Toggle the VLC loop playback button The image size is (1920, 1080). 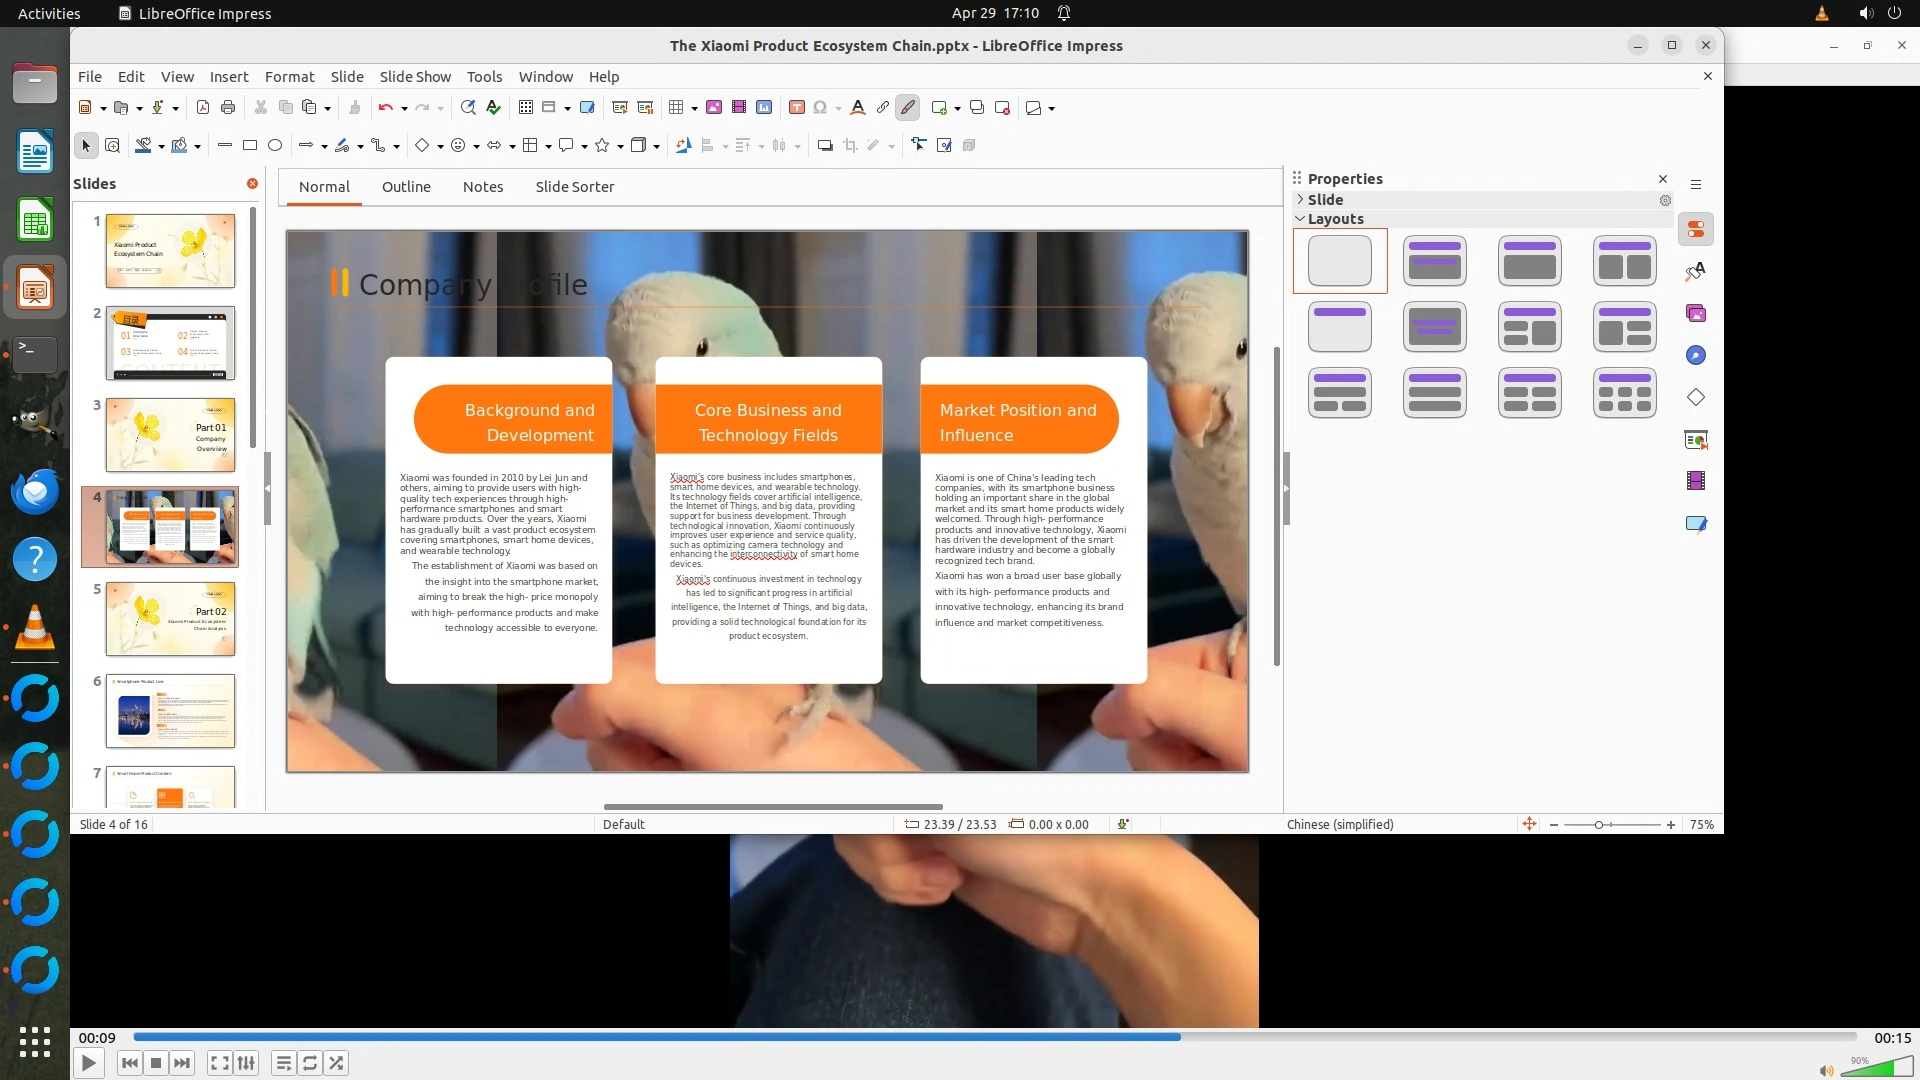coord(310,1063)
